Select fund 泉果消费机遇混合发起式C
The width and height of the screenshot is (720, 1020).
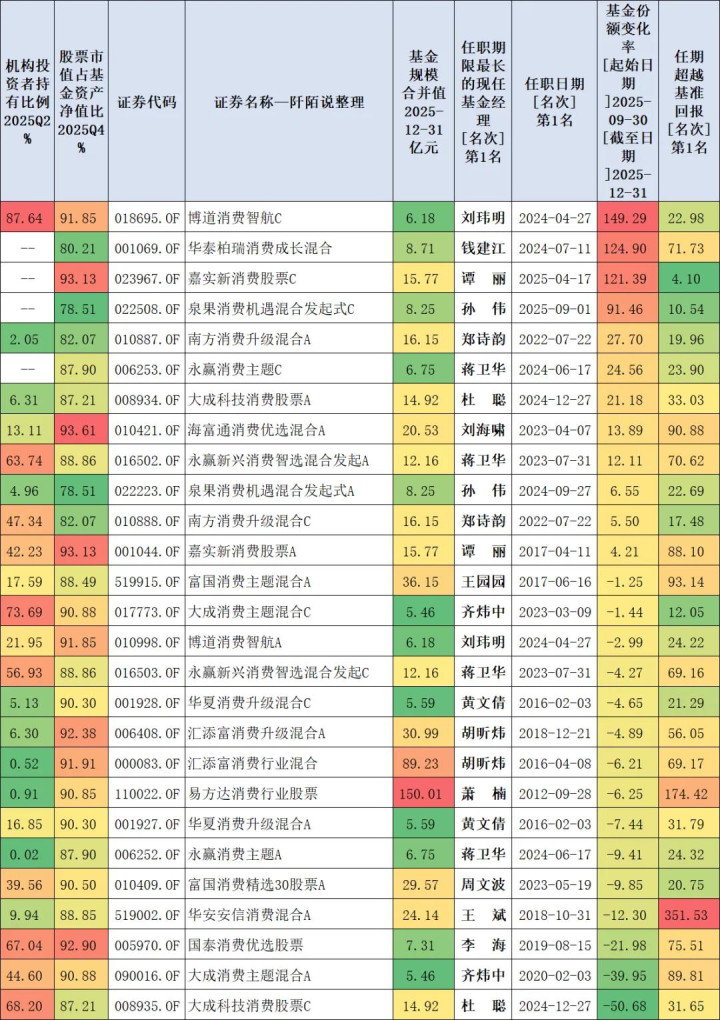(x=271, y=309)
